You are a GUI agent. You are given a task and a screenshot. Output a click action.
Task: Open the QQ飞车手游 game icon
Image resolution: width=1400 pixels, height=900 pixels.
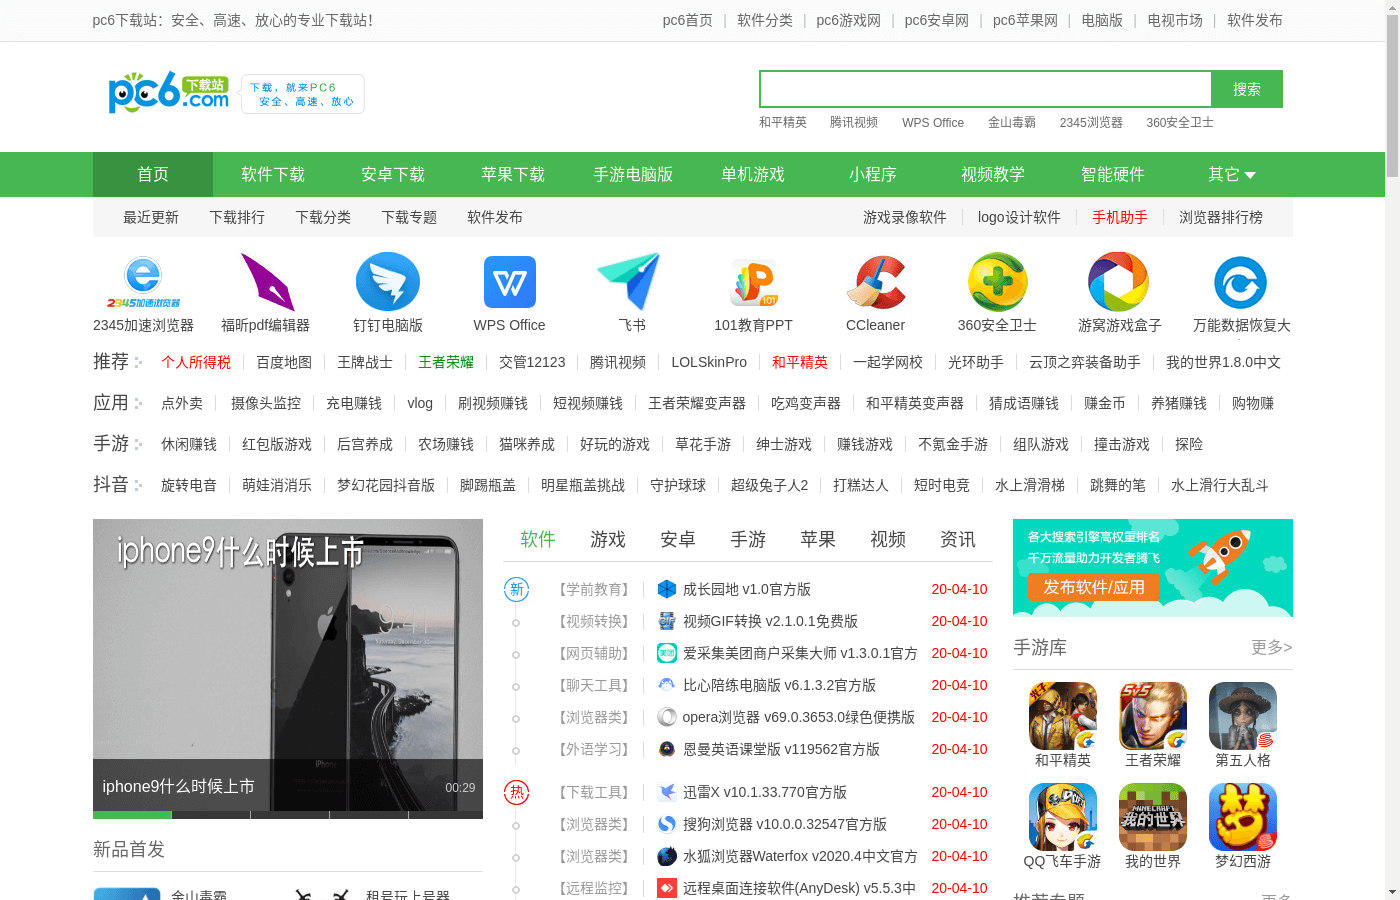pyautogui.click(x=1063, y=817)
